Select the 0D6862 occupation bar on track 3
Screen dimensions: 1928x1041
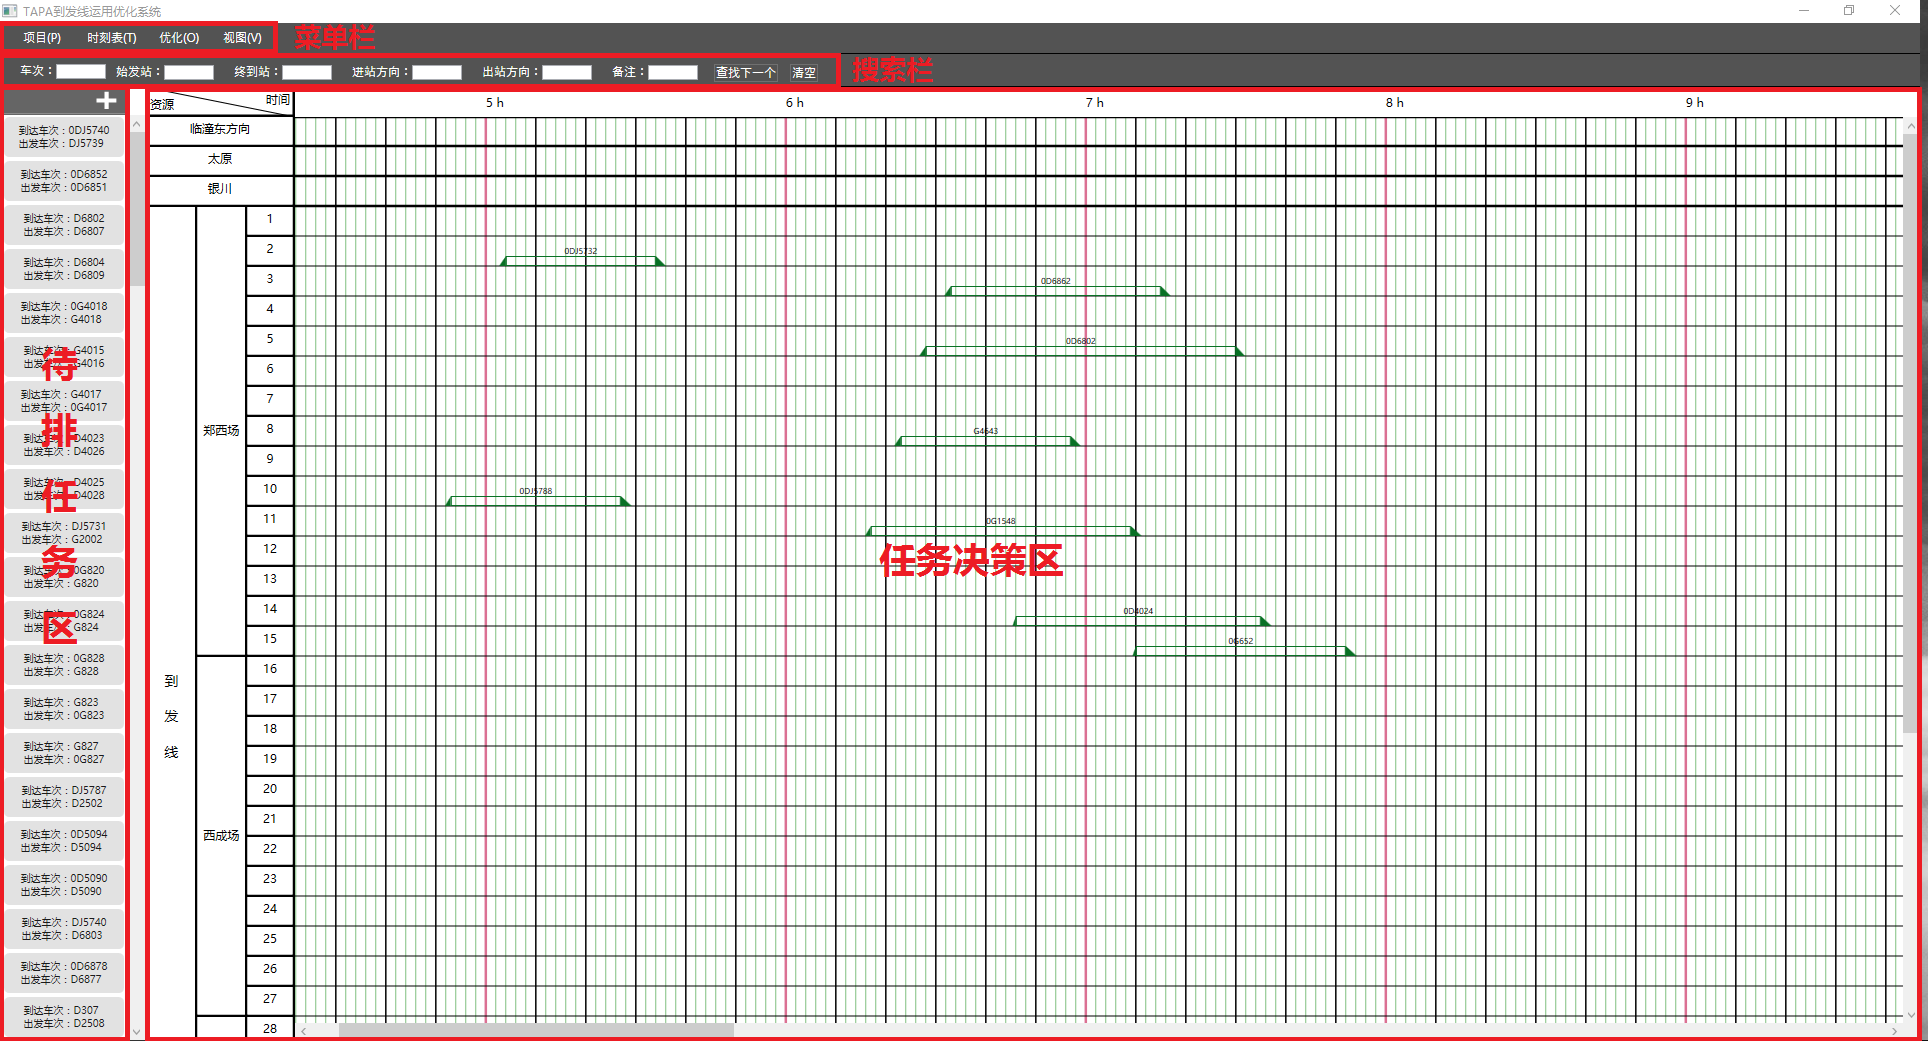click(1056, 288)
